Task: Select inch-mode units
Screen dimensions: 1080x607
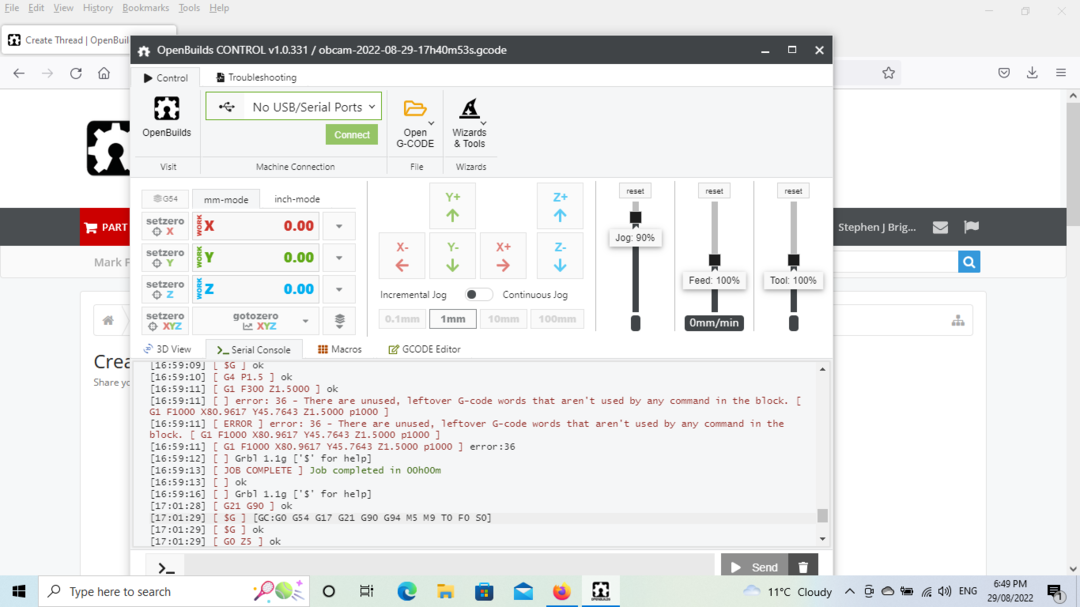Action: [297, 199]
